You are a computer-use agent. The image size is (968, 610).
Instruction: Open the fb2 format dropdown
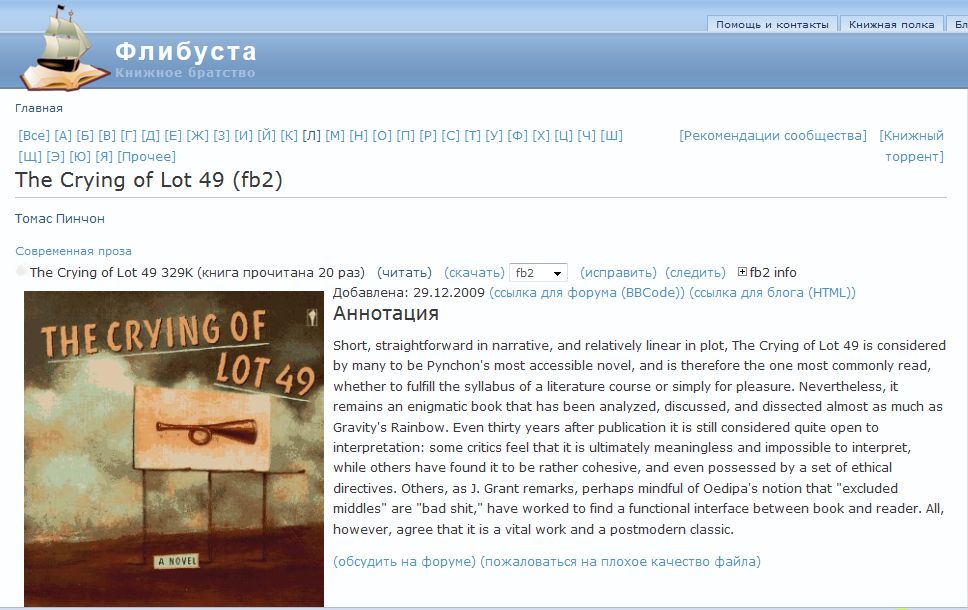tap(538, 273)
